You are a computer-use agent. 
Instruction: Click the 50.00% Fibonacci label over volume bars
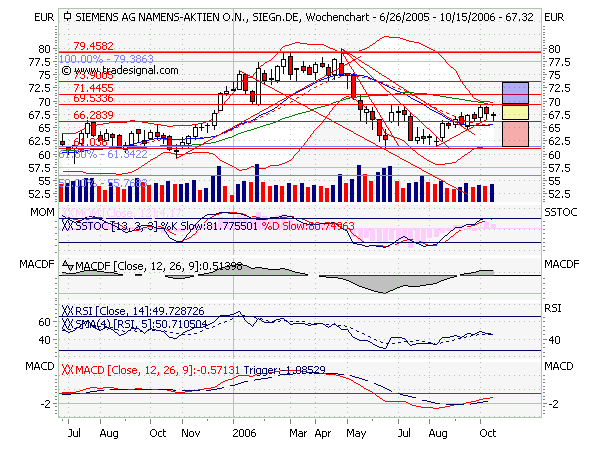pos(103,183)
